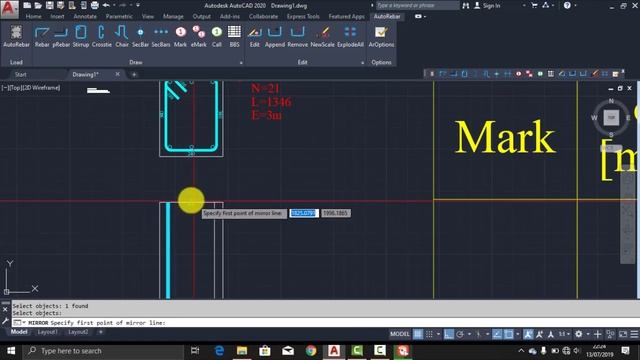This screenshot has width=640, height=360.
Task: Add a new drawing tab with plus
Action: coord(134,74)
